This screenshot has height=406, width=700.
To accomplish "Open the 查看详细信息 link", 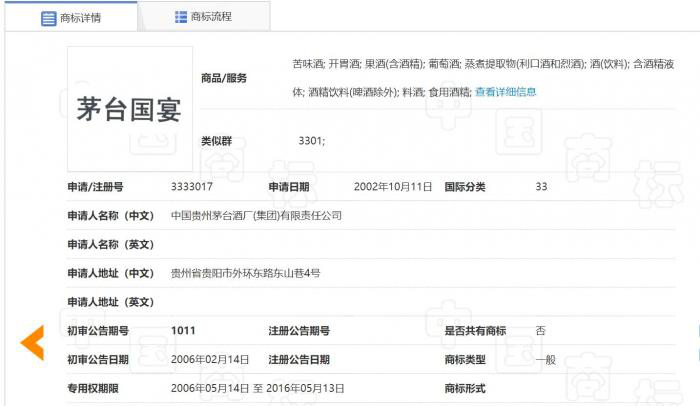I will [x=505, y=92].
